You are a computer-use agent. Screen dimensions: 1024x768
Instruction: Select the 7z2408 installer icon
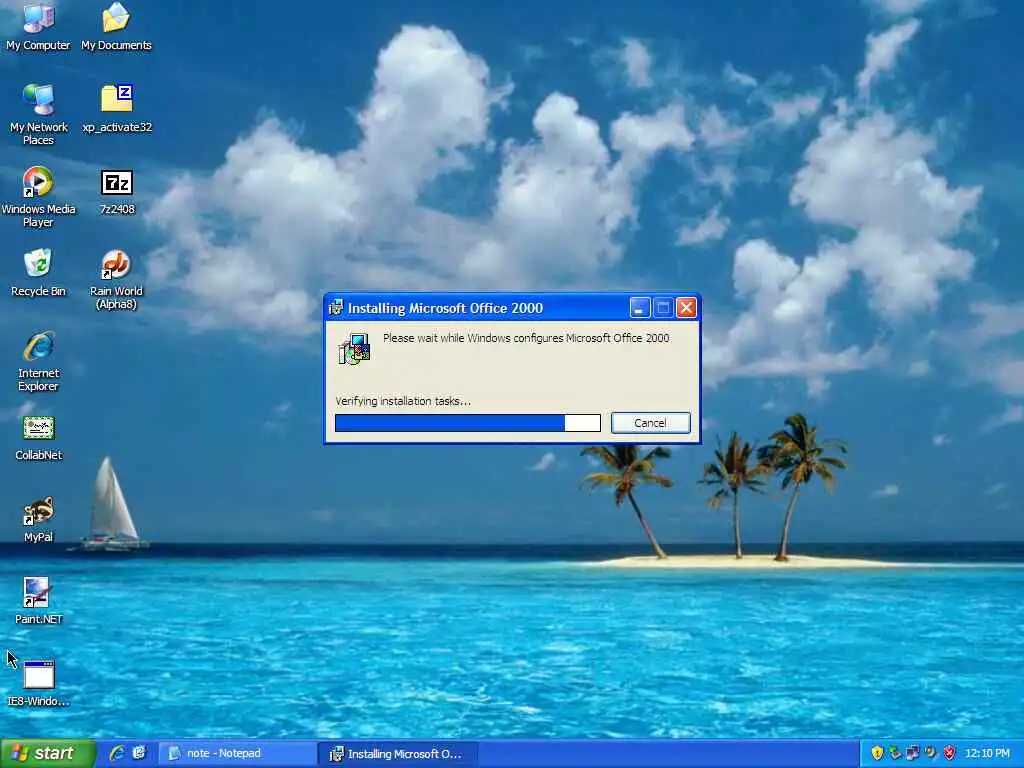coord(117,191)
